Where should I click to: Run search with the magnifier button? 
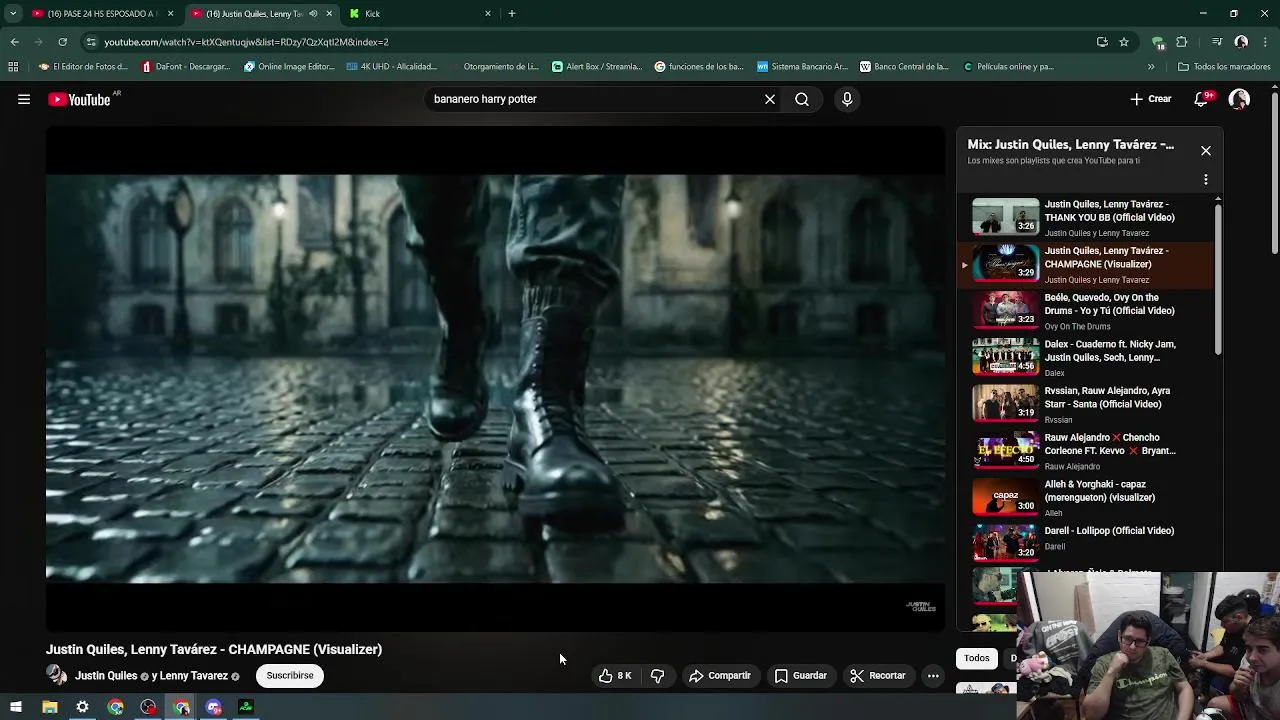coord(802,99)
